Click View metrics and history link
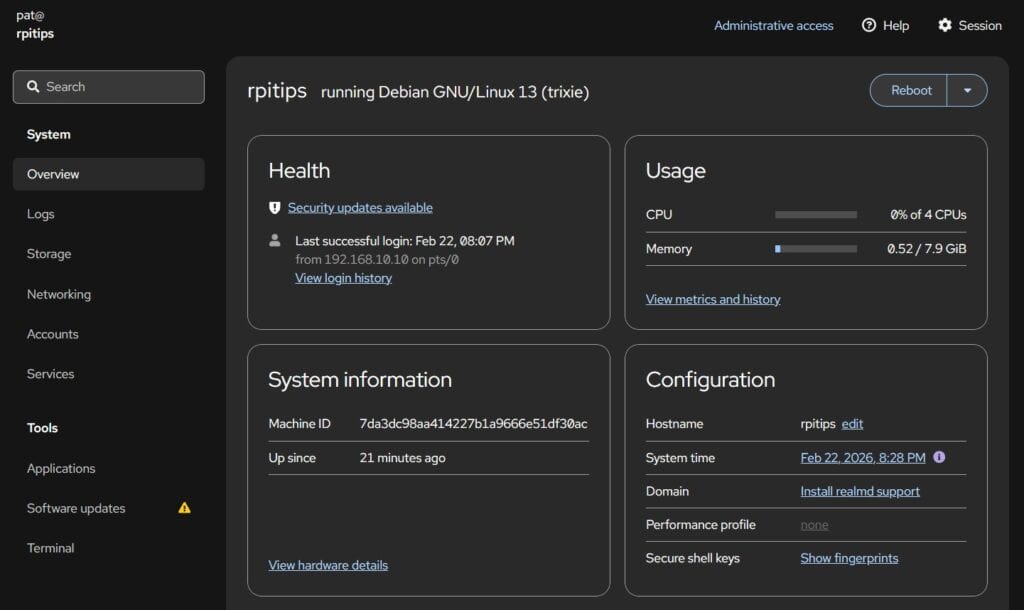Screen dimensions: 1024x610 [x=713, y=299]
